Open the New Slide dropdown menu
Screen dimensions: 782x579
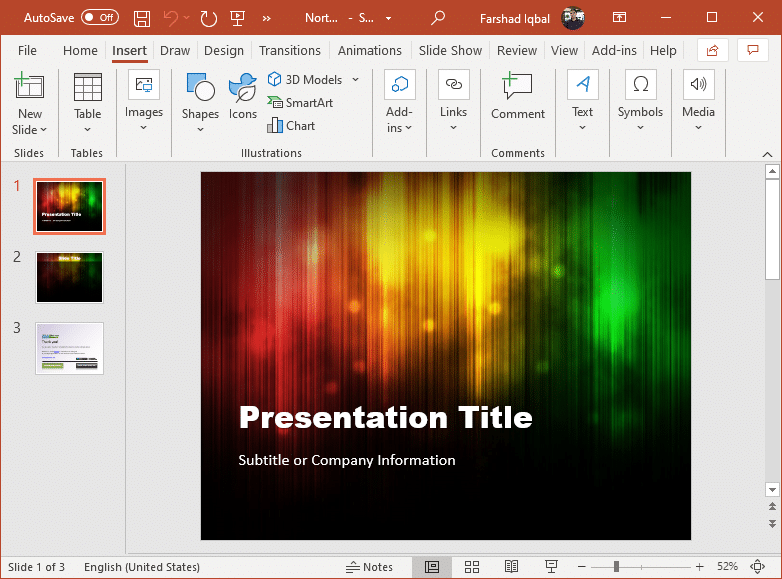(29, 122)
